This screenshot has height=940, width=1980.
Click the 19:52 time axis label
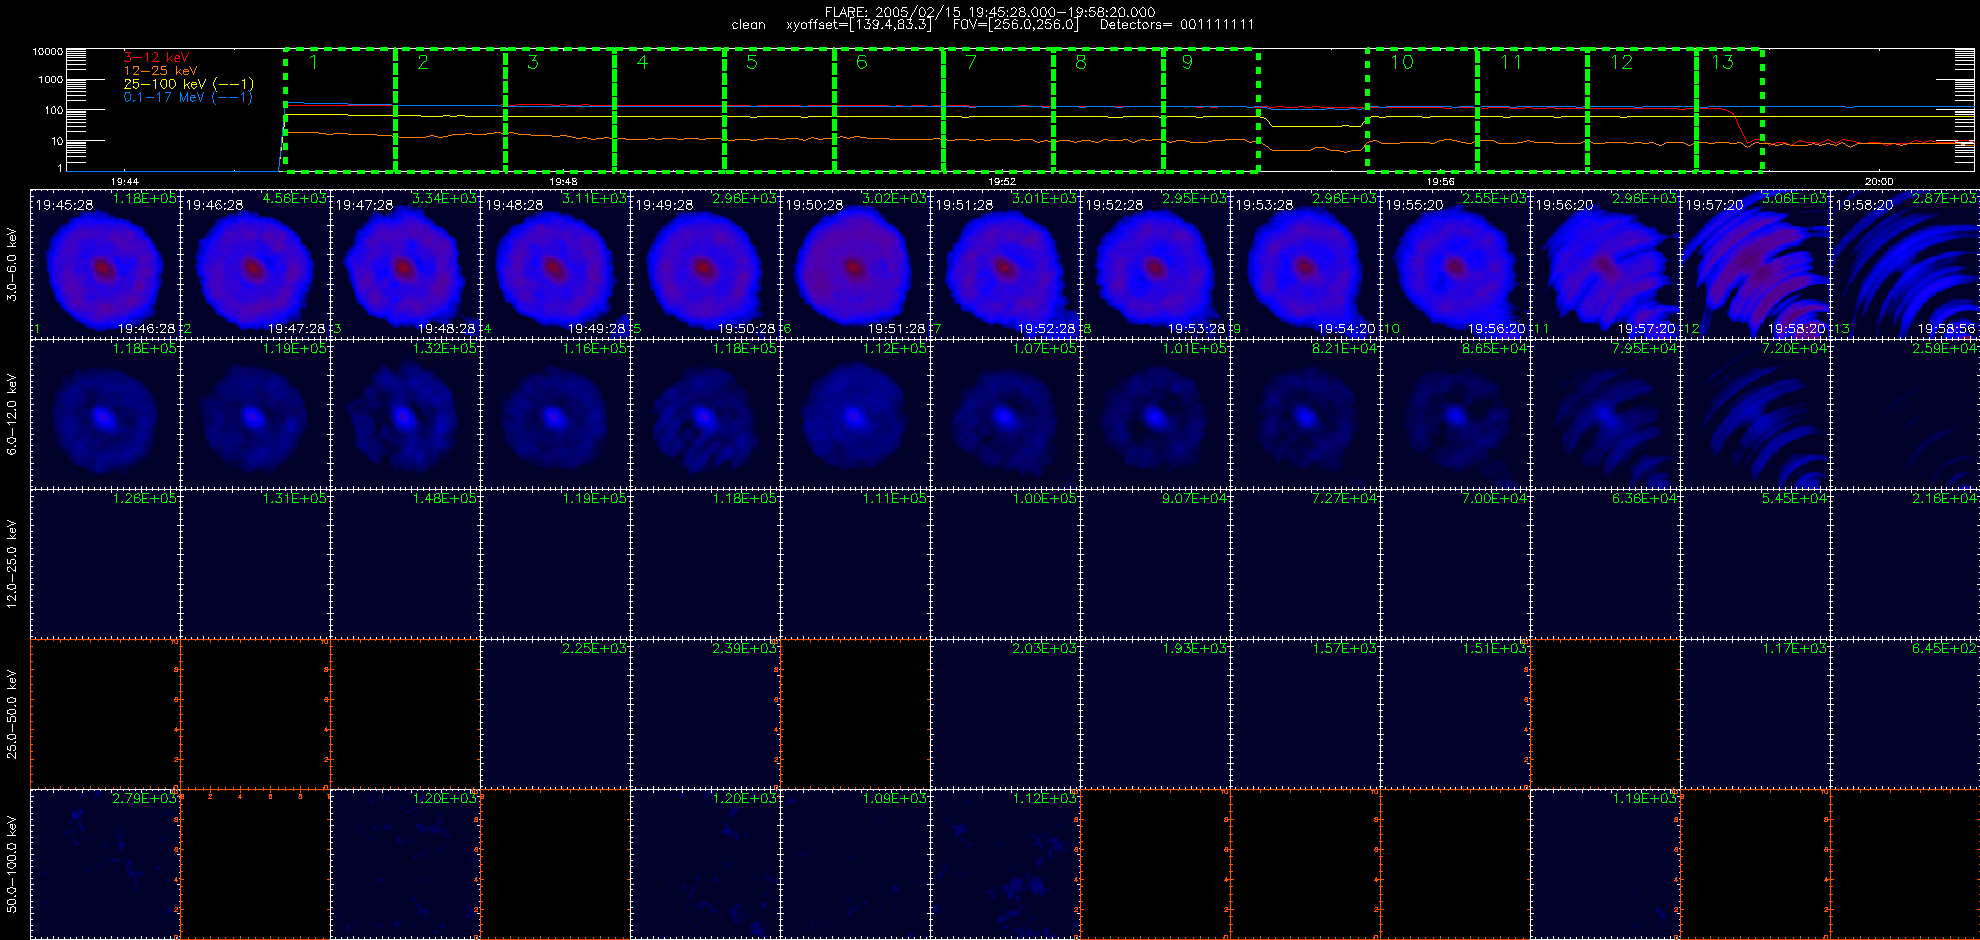(x=1002, y=181)
